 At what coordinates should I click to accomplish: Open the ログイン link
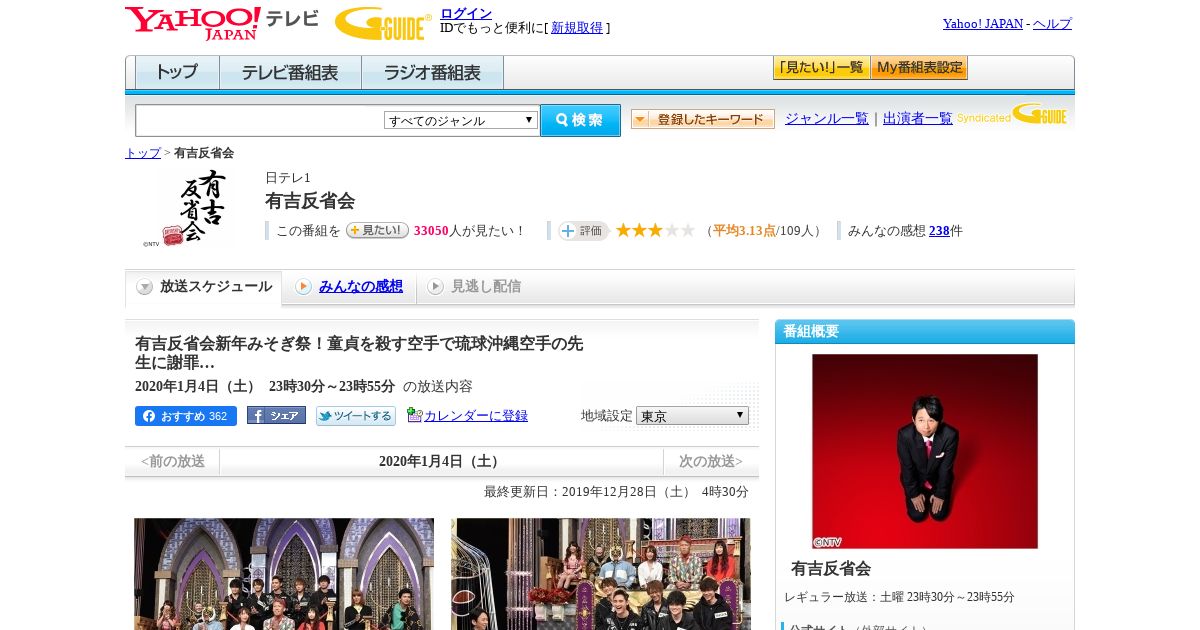coord(466,13)
